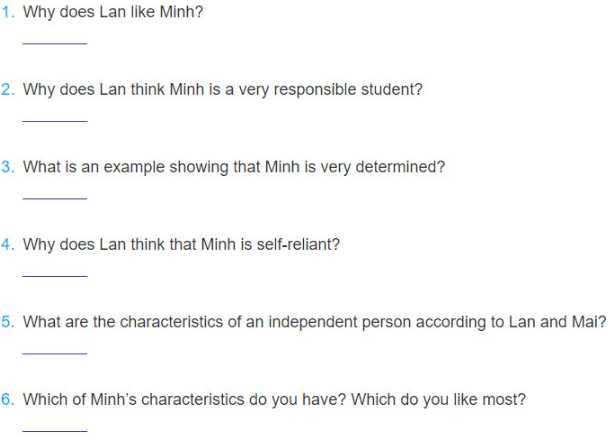Click the question about characteristics of an independent person
This screenshot has height=440, width=609.
315,322
